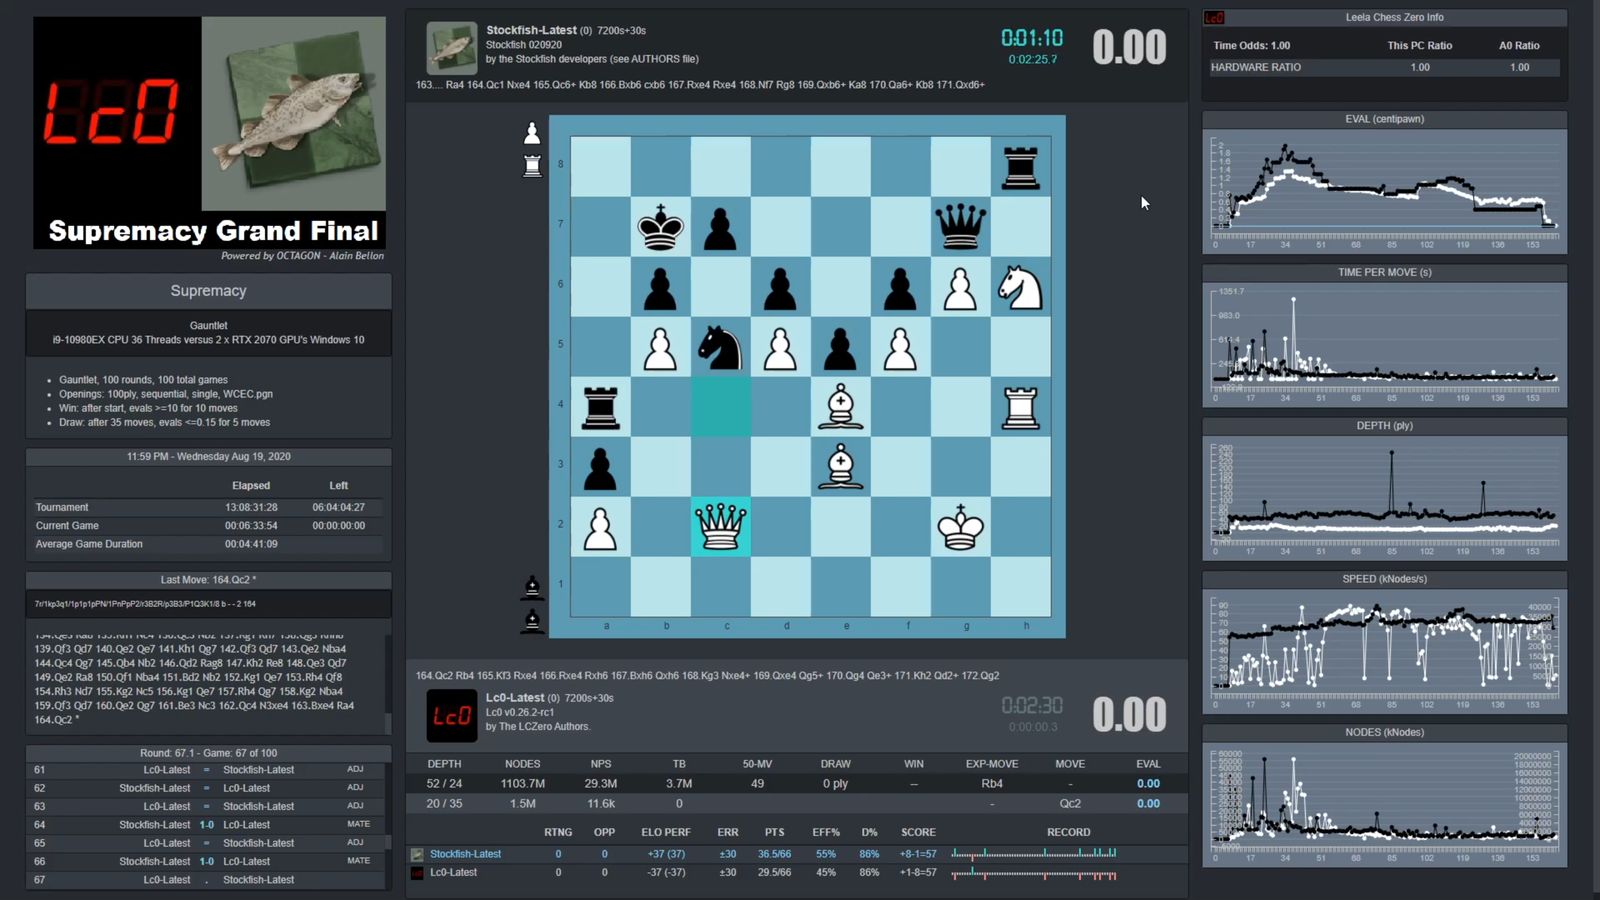
Task: Select the white pawn on a2
Action: pos(600,527)
